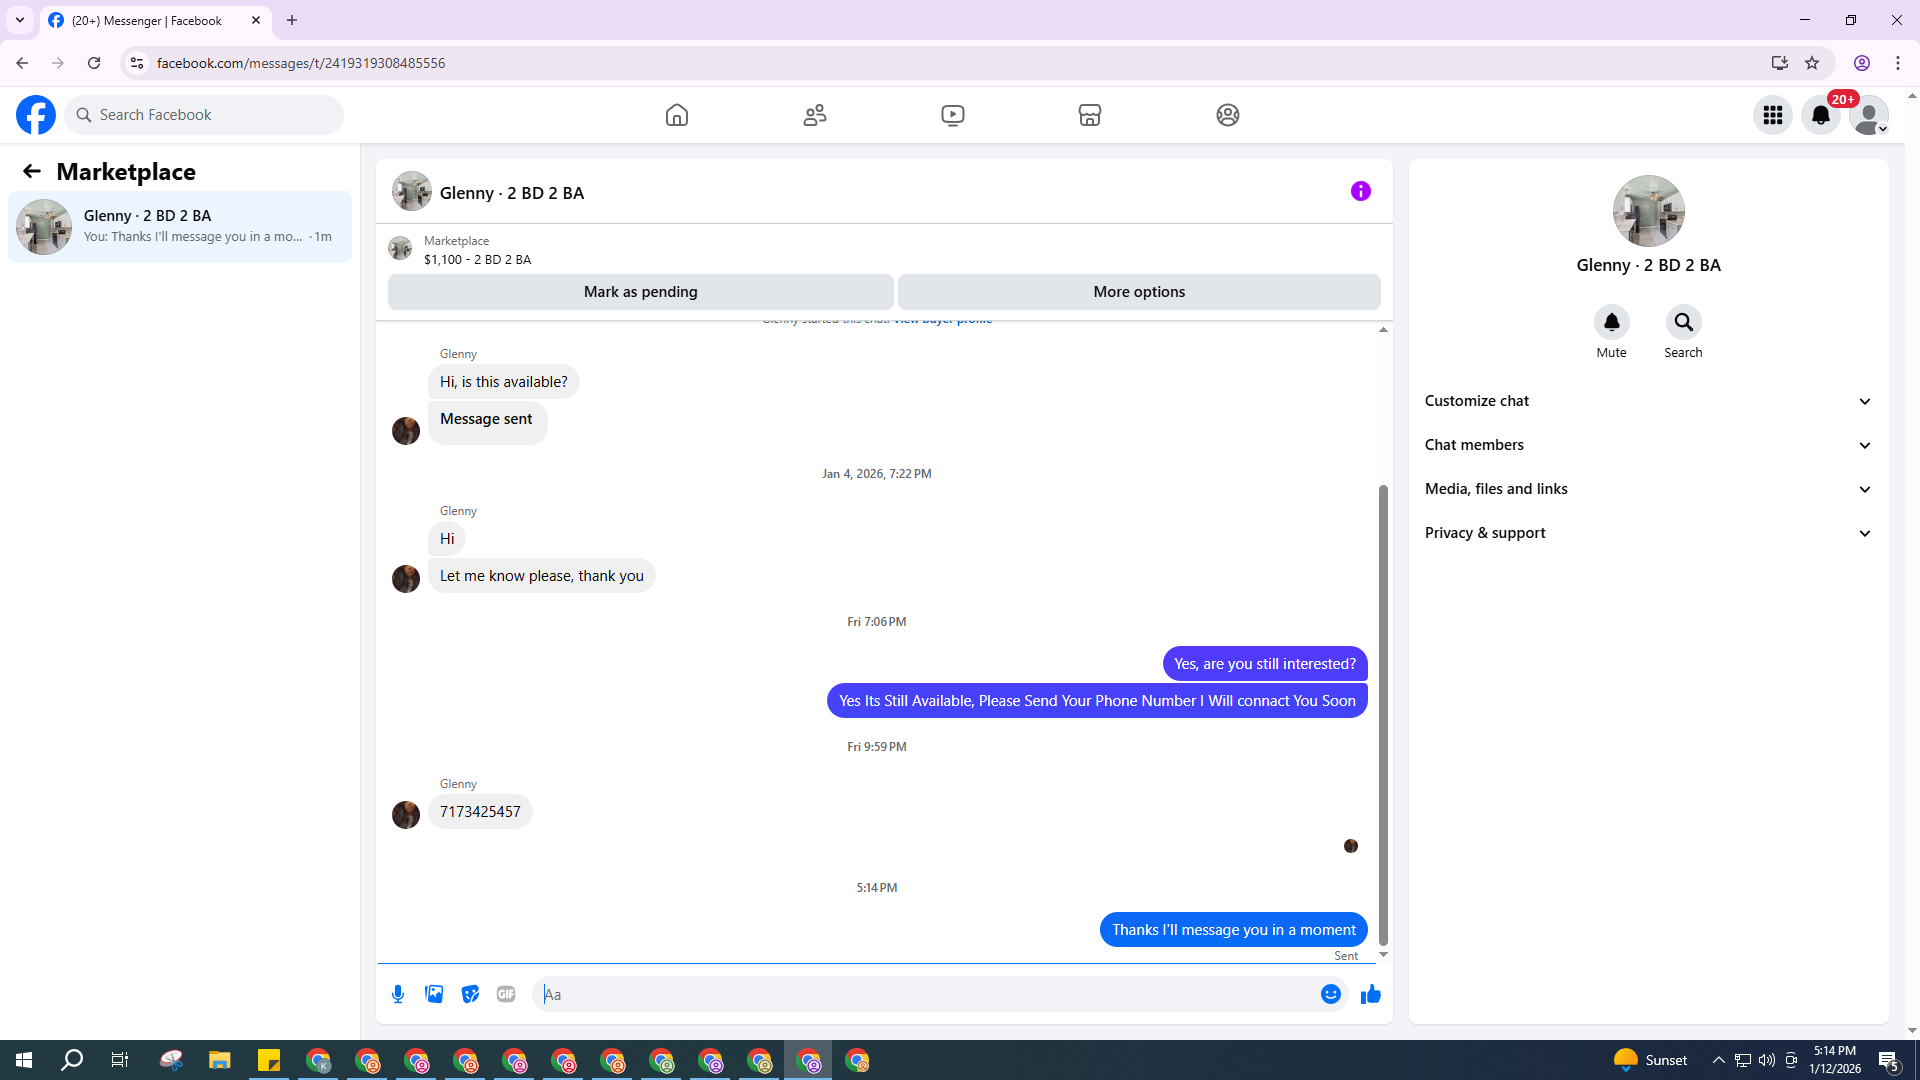
Task: Attach a photo using the image icon
Action: coord(434,994)
